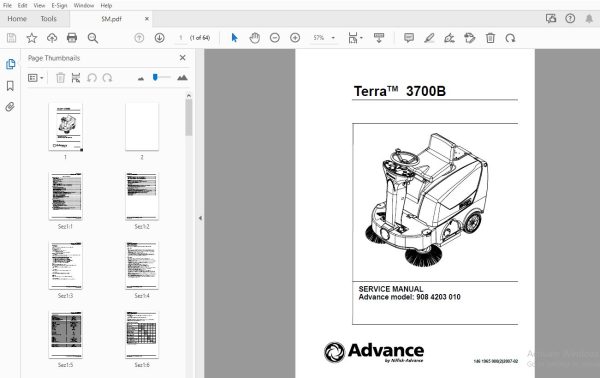Click the SERVICE MANUAL heading text
Viewport: 600px width, 378px height.
click(x=391, y=289)
